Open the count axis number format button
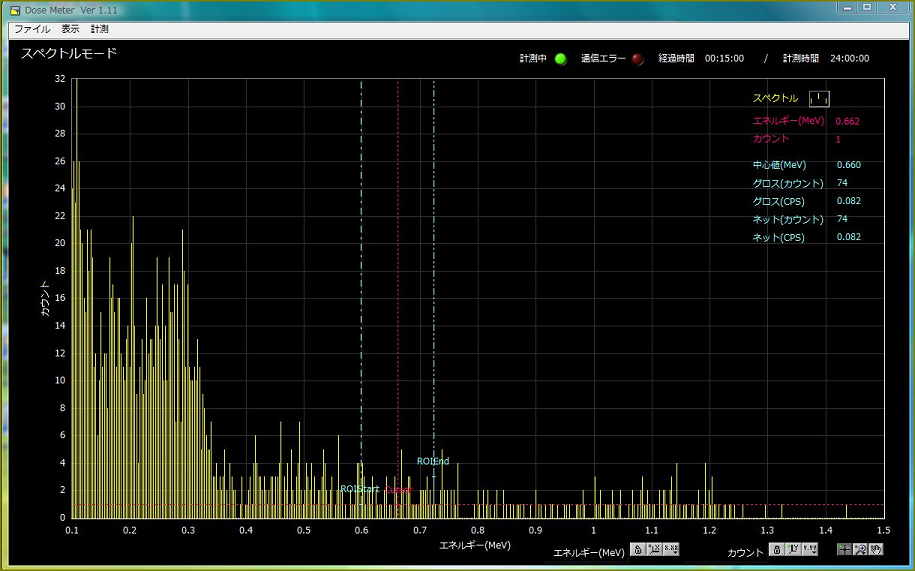The height and width of the screenshot is (571, 915). 810,549
